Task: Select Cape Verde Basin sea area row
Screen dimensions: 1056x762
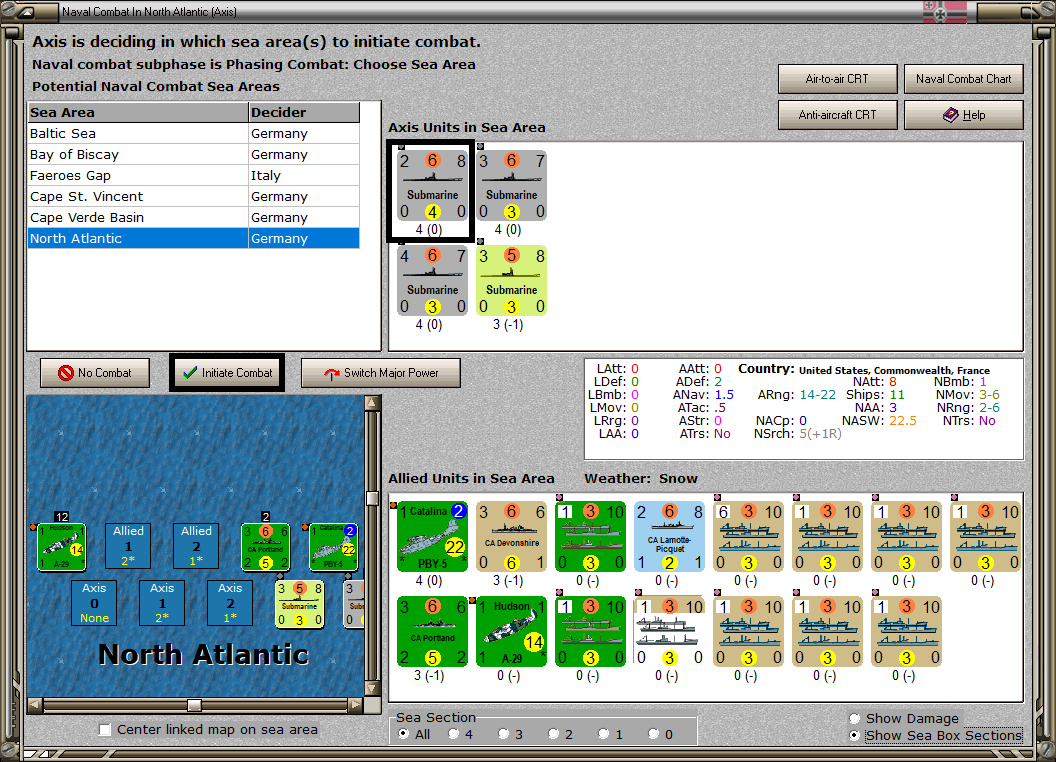Action: pyautogui.click(x=194, y=218)
